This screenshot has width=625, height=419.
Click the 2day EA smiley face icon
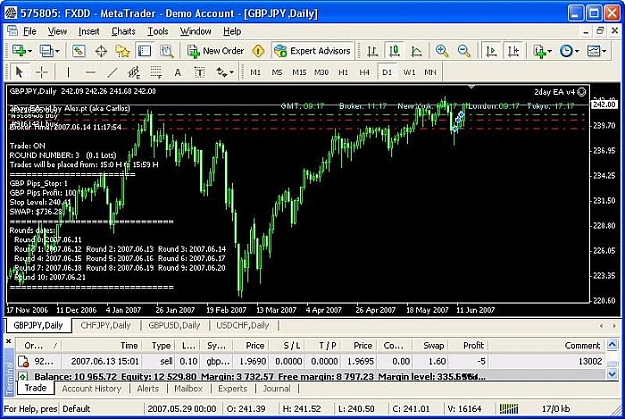(582, 92)
